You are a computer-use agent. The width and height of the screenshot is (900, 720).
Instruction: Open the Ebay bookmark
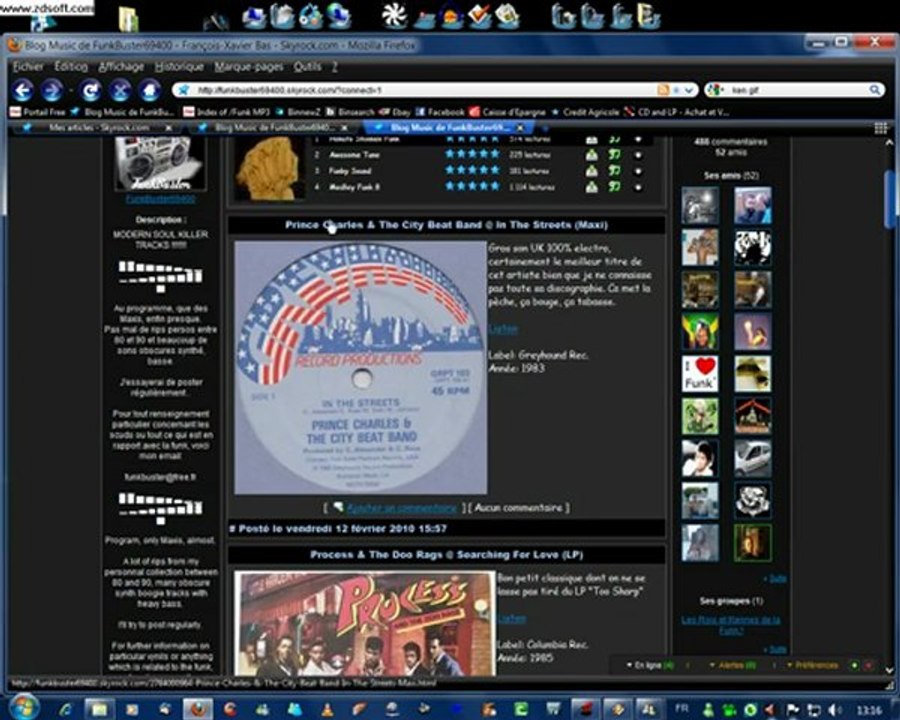point(394,112)
